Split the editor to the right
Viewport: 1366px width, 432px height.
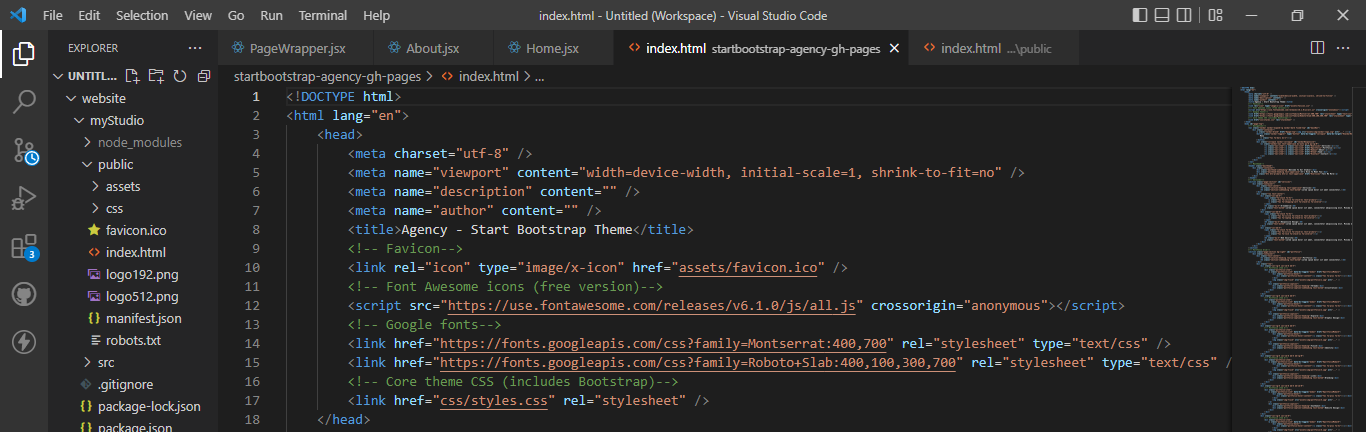coord(1317,48)
